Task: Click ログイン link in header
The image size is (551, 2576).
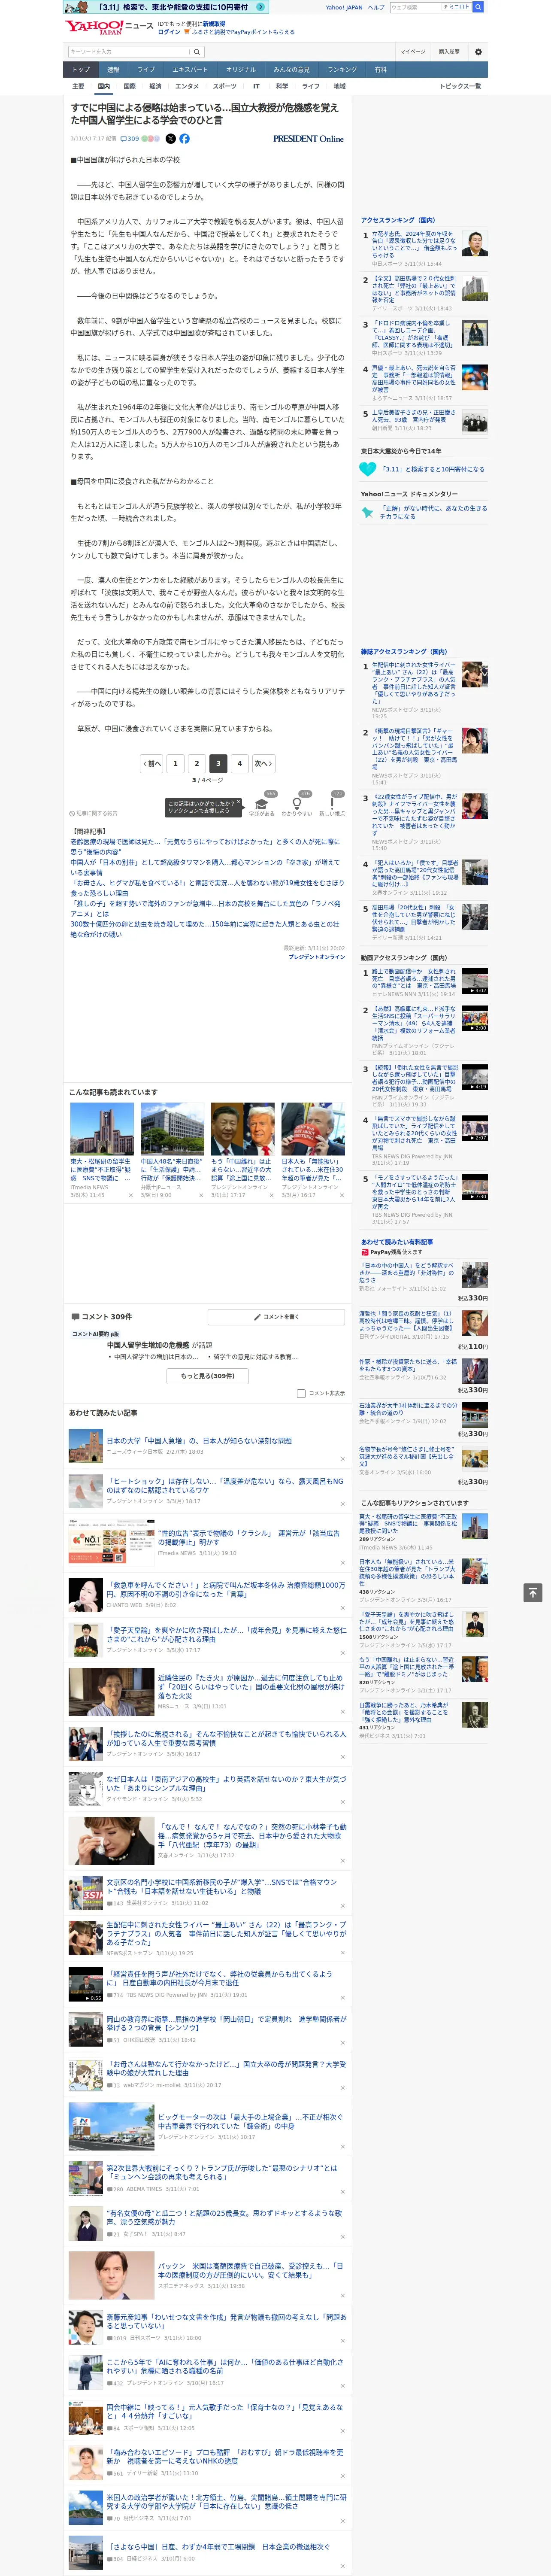Action: [169, 32]
